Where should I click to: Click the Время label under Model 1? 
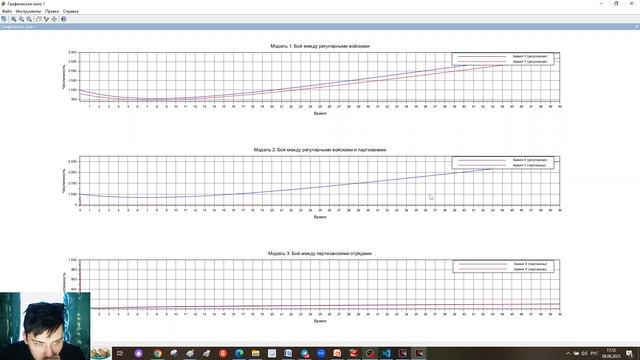click(320, 113)
